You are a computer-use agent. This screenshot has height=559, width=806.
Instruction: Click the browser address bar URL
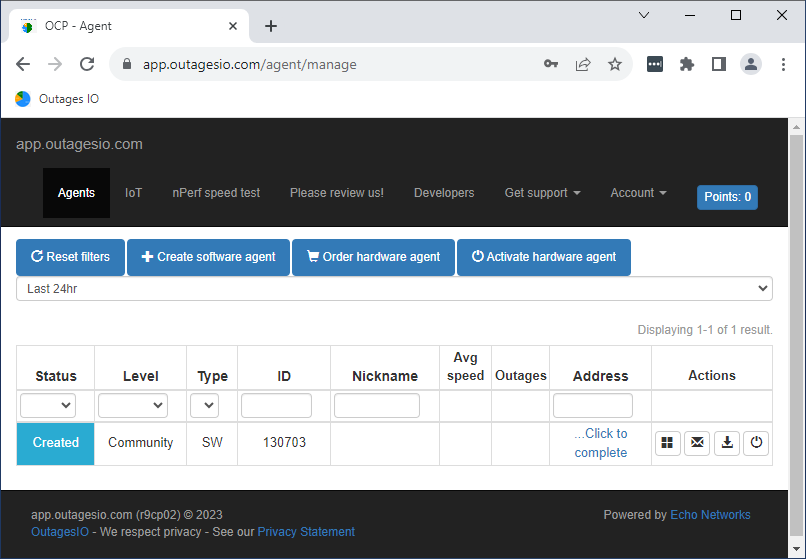pyautogui.click(x=250, y=64)
